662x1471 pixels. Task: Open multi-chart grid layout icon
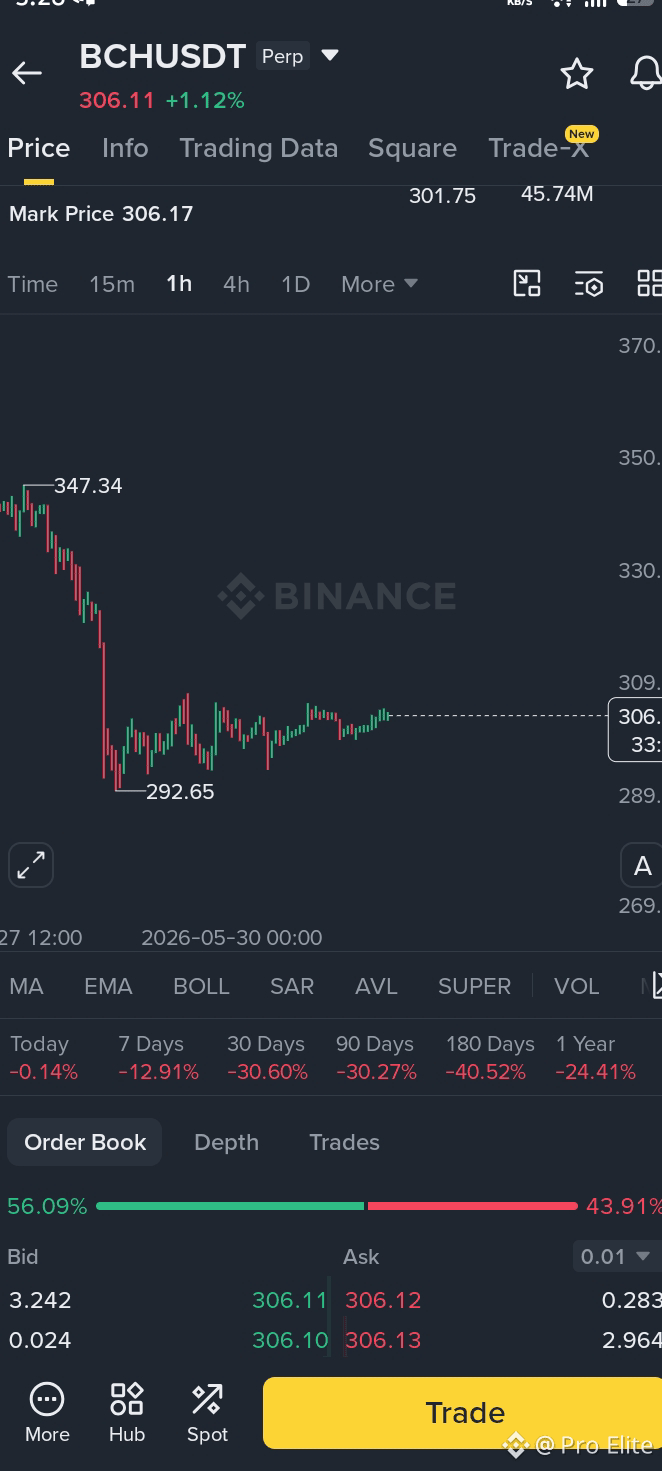point(649,284)
